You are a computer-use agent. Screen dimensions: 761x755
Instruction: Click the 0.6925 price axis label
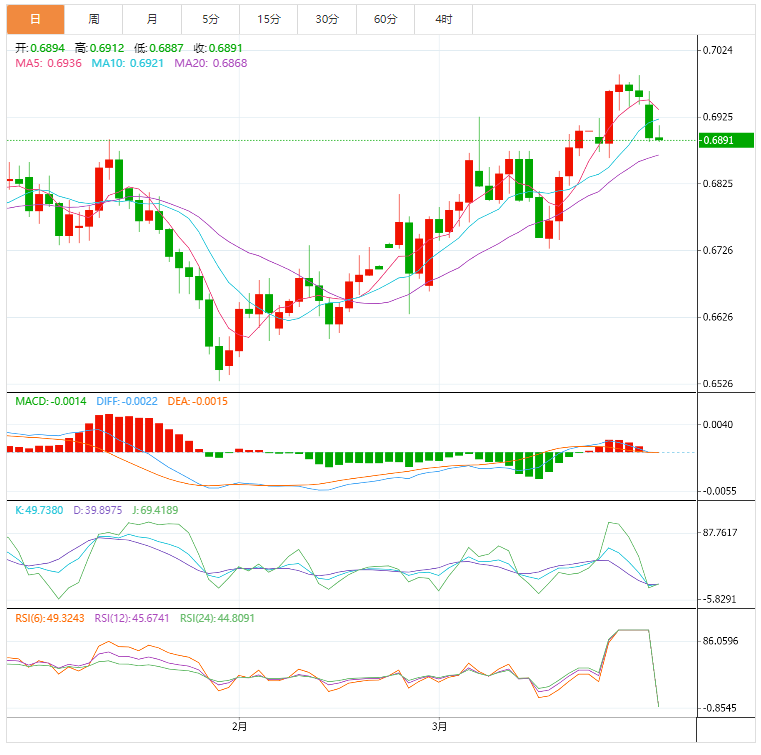click(718, 117)
